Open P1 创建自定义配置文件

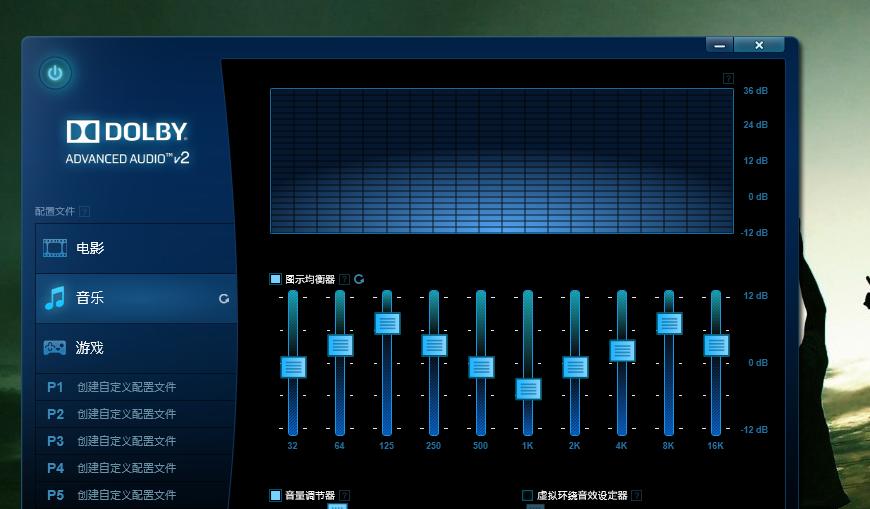(136, 387)
